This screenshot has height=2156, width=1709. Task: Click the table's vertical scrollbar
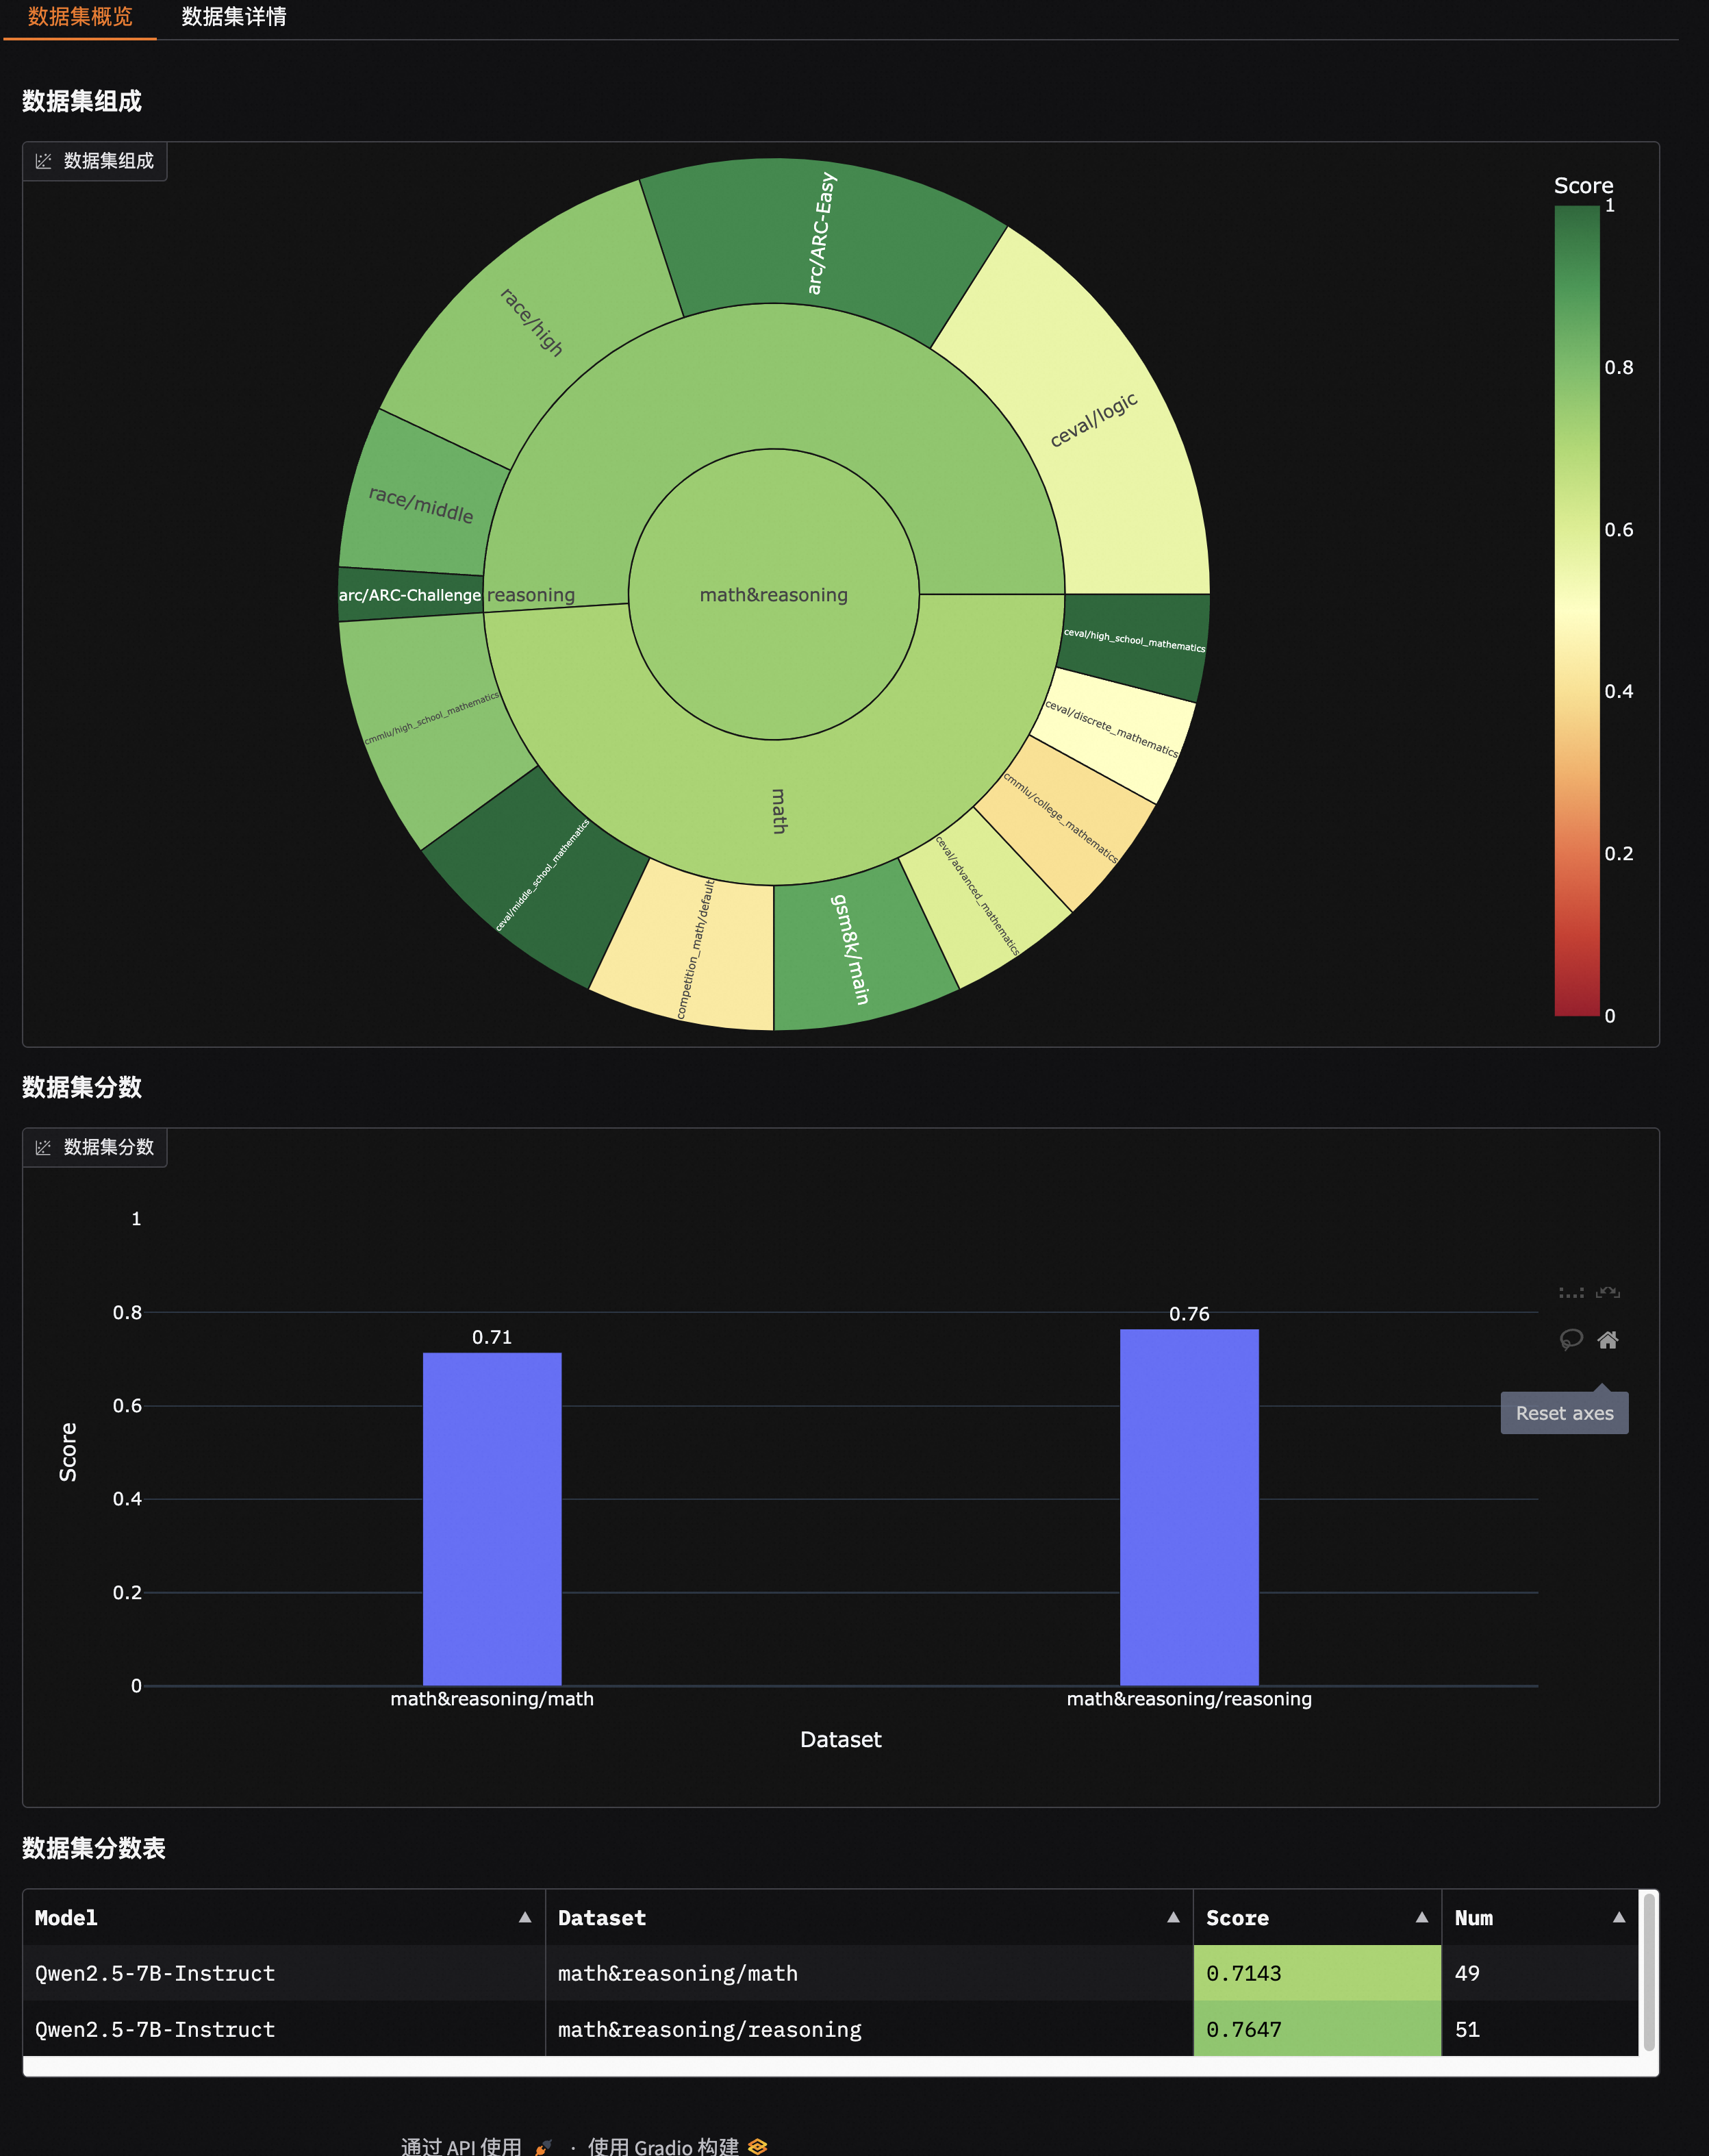[x=1648, y=1971]
